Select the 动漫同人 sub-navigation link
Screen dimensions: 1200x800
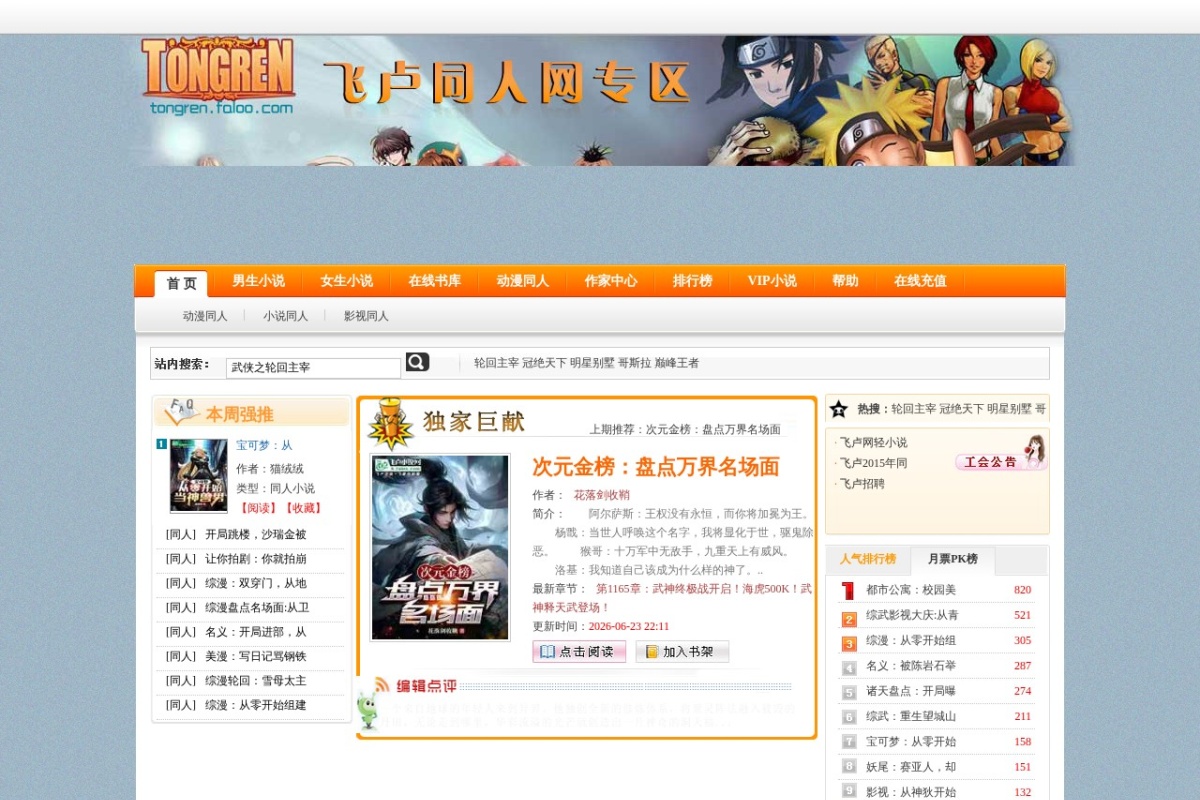click(205, 316)
